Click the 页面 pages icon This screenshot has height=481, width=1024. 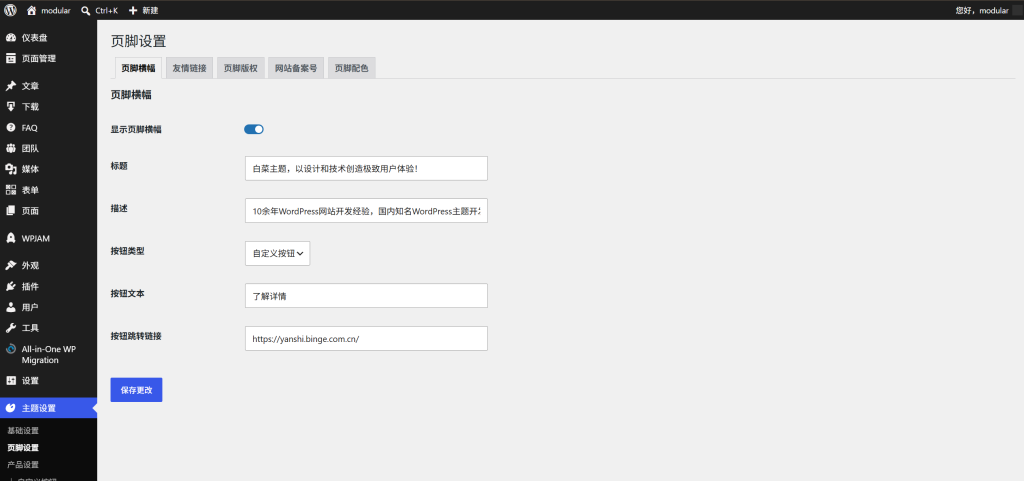10,211
